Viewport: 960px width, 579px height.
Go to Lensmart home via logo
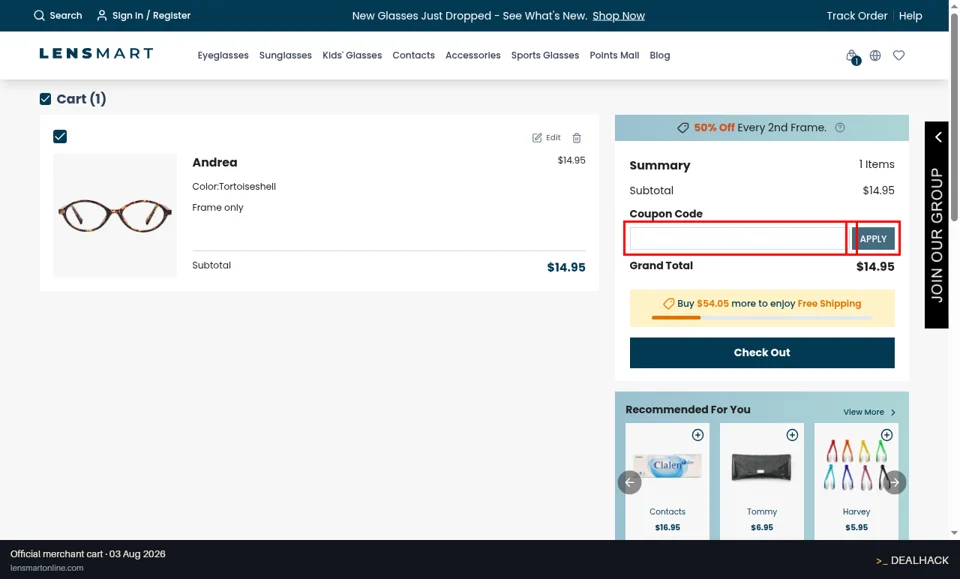tap(96, 54)
